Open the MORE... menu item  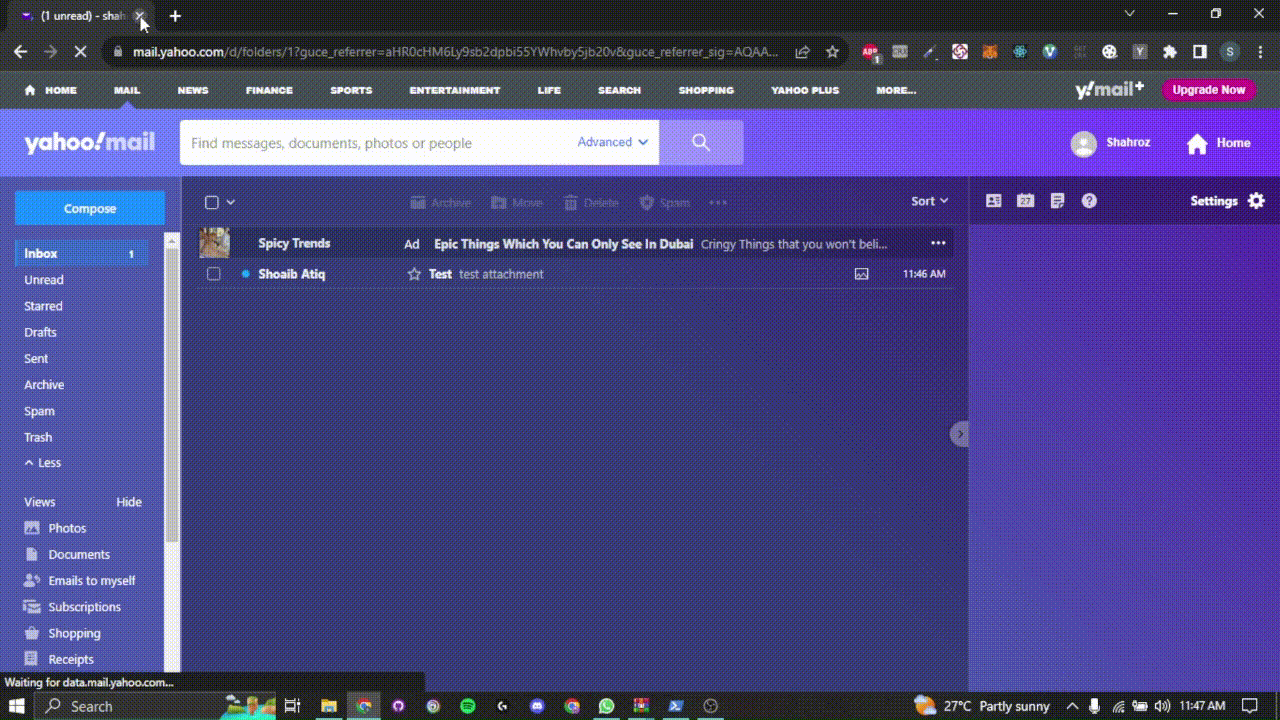pos(896,90)
